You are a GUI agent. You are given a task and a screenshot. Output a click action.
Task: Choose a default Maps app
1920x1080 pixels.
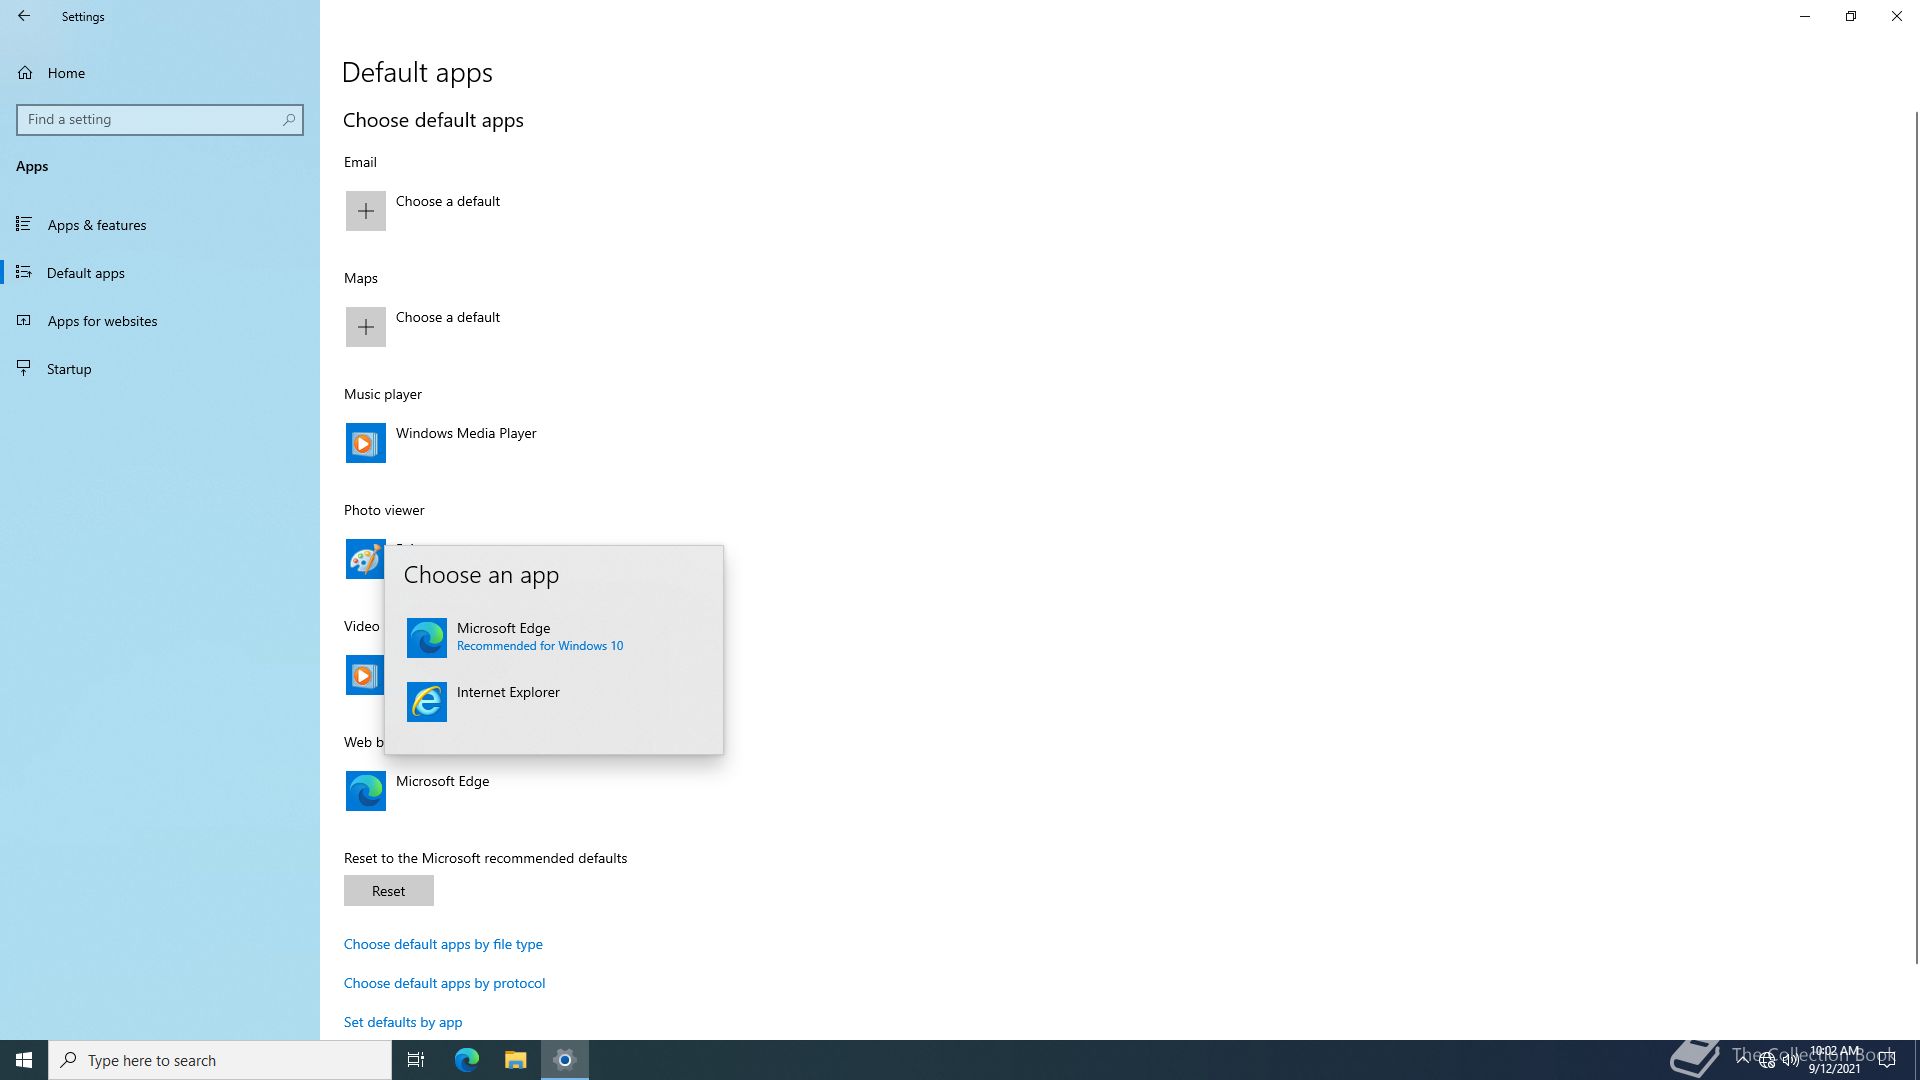pos(448,317)
